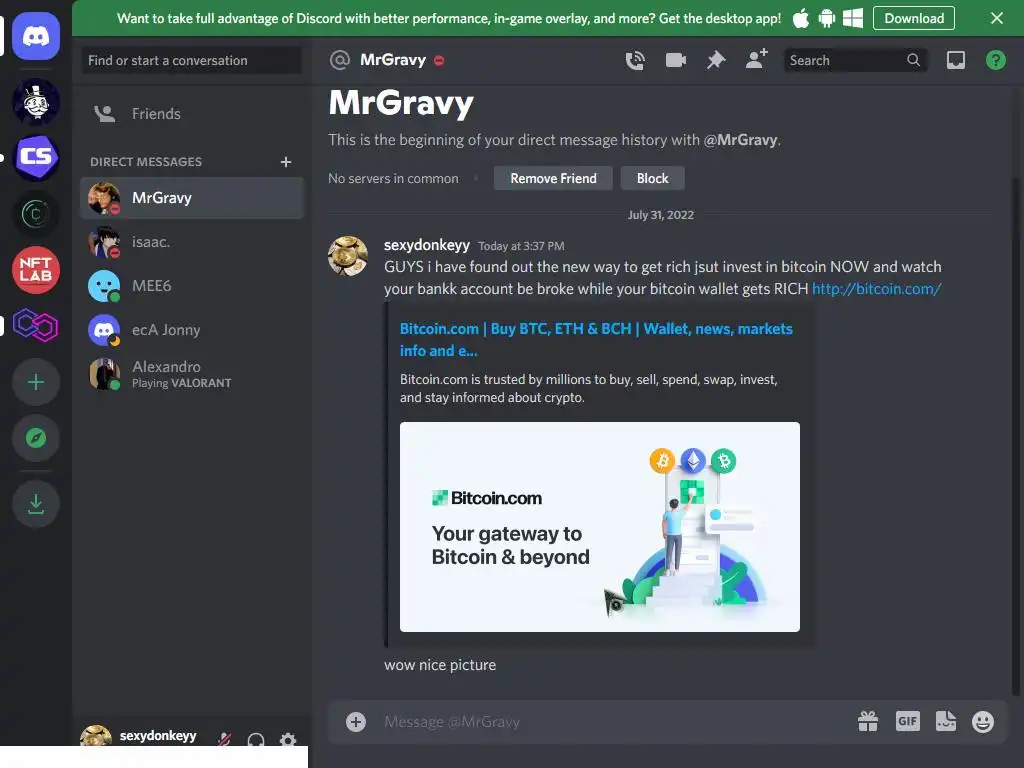Open the Bitcoin.com preview image
This screenshot has height=768, width=1024.
(600, 527)
